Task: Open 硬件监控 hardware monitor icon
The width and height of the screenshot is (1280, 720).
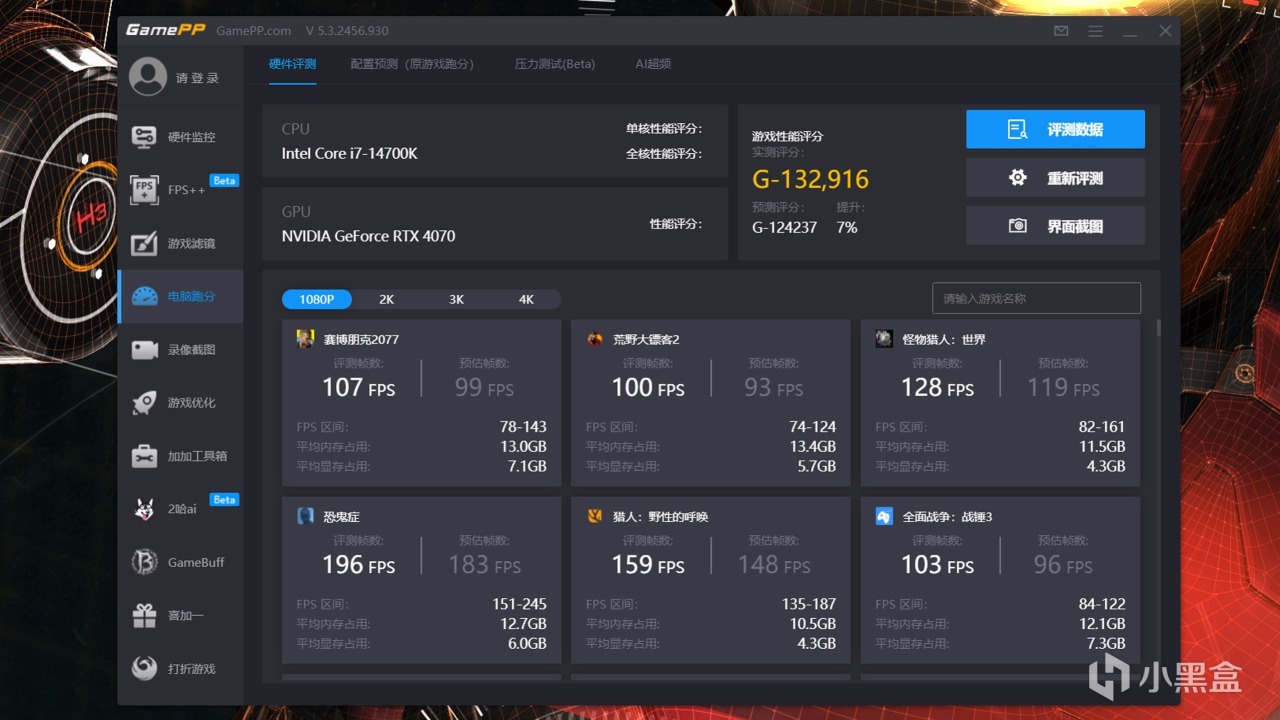Action: (x=144, y=137)
